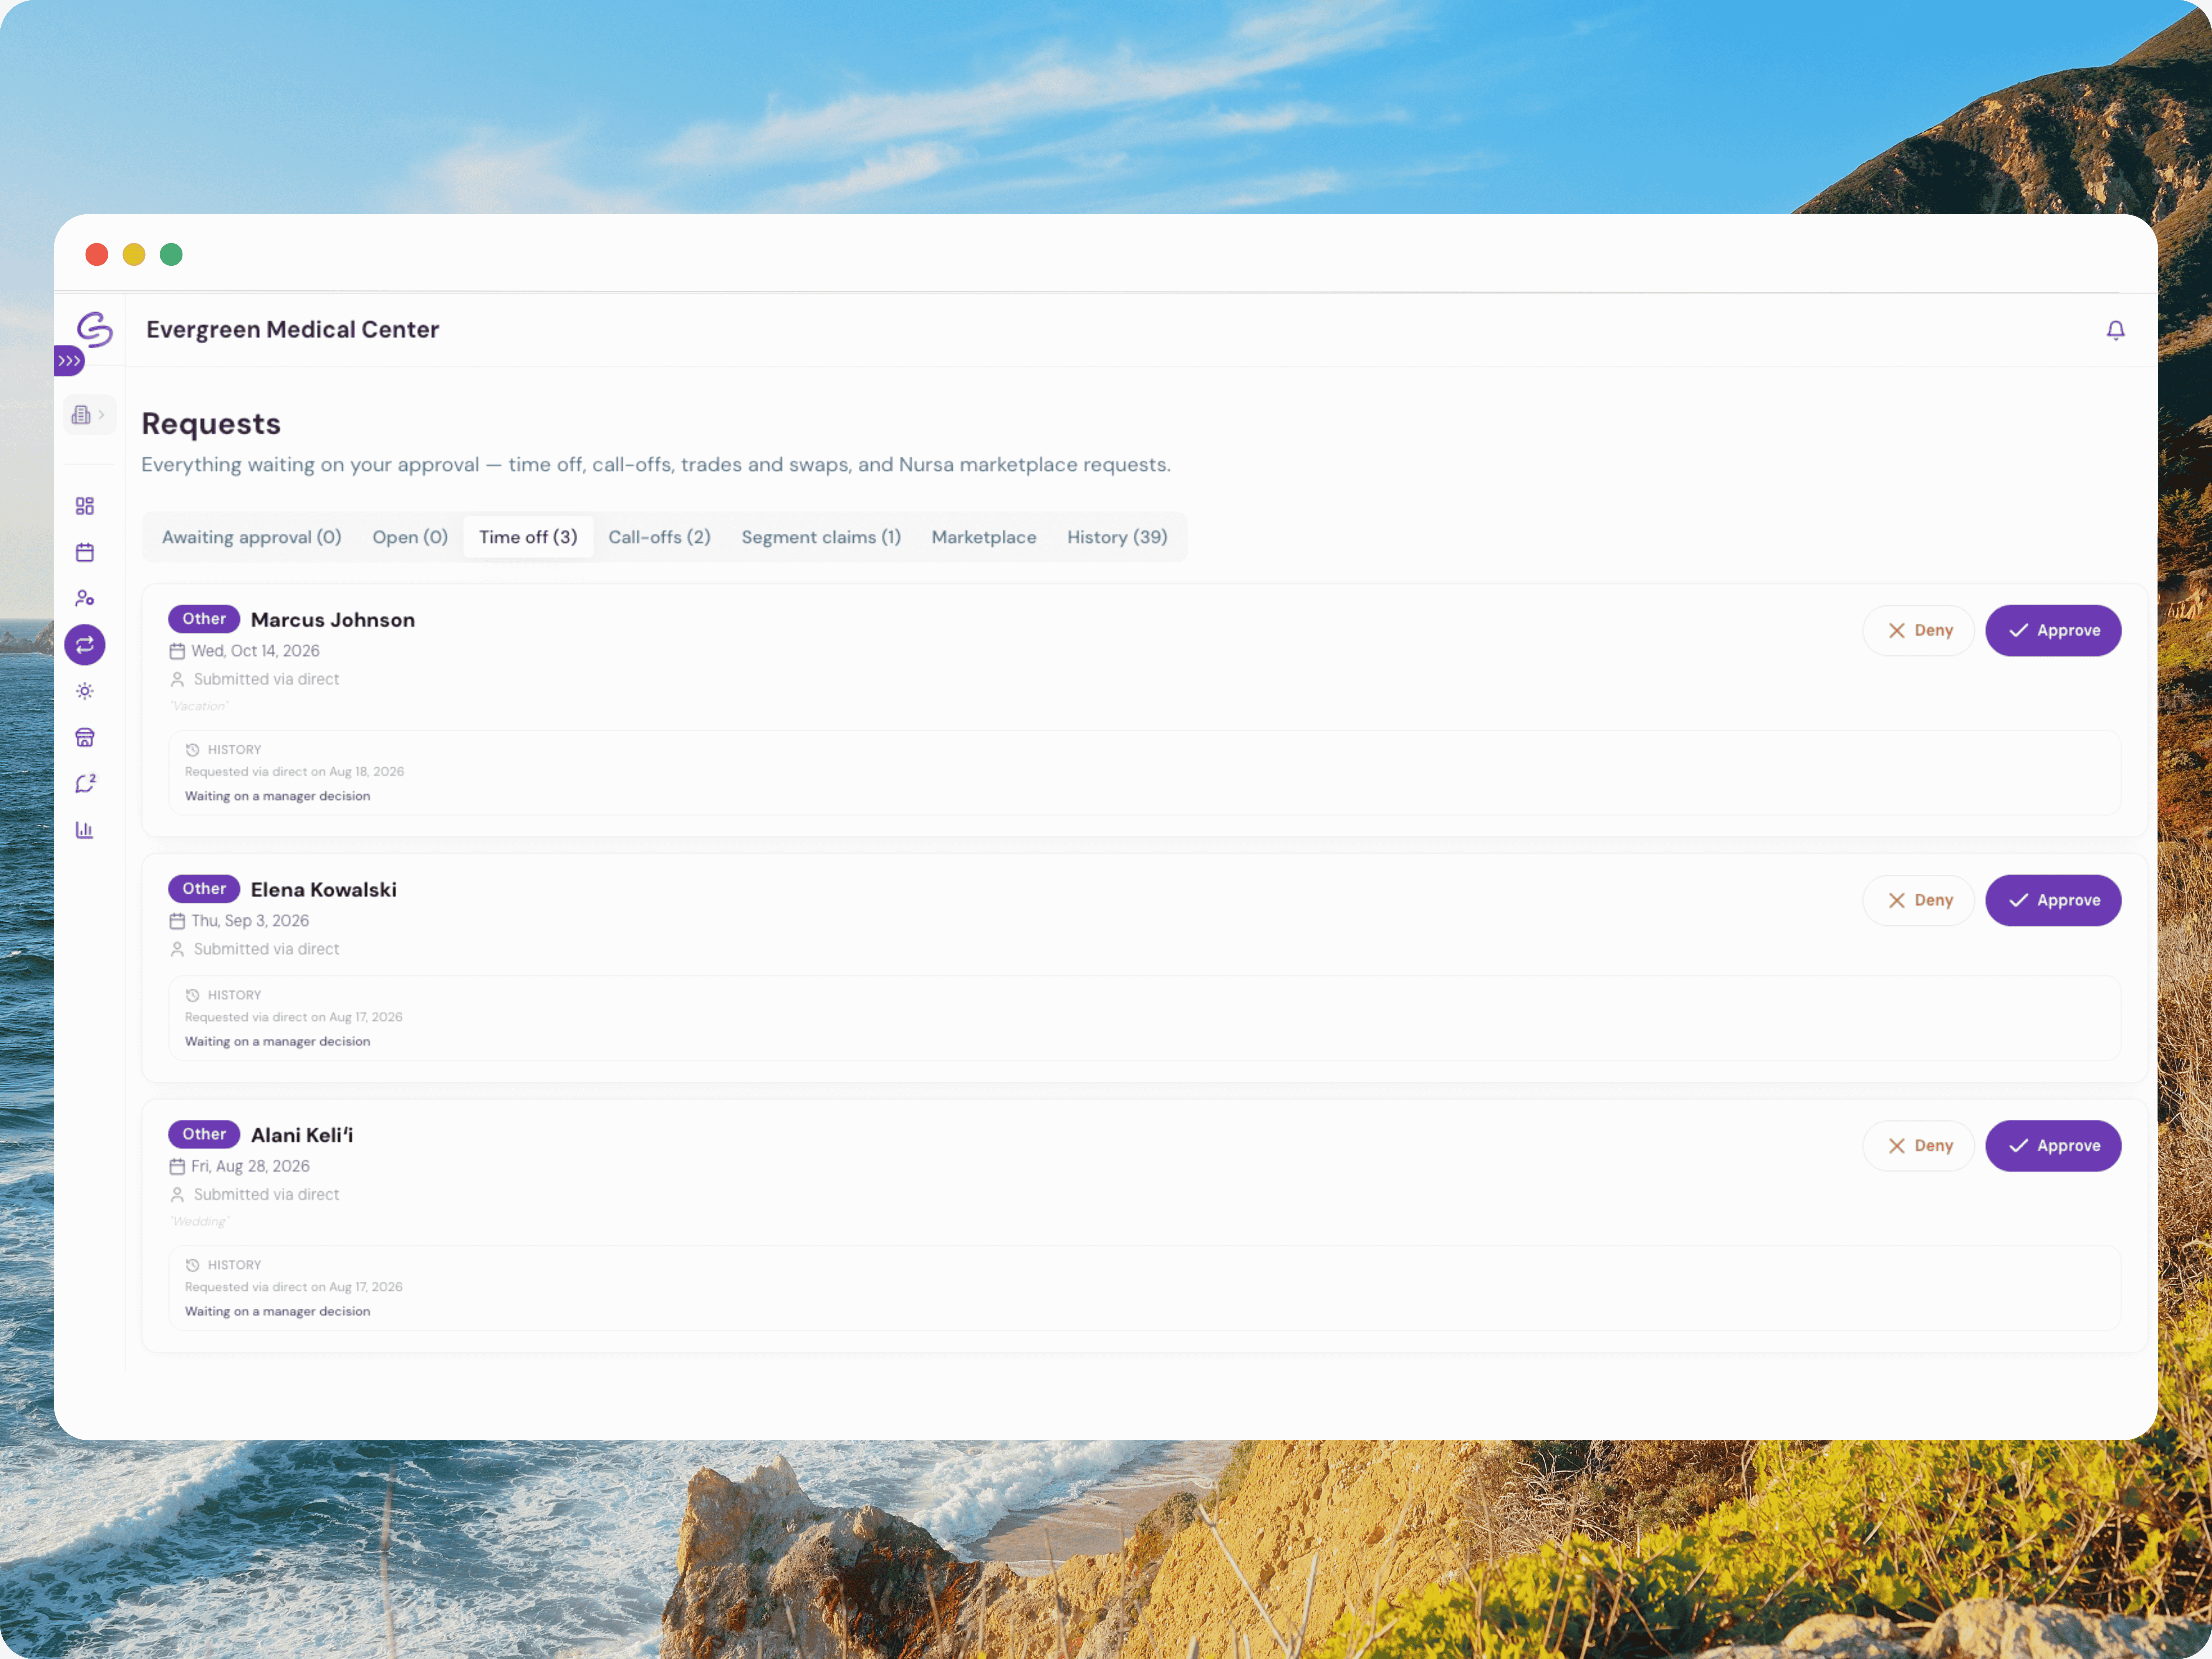Approve Marcus Johnson's time off request
This screenshot has width=2212, height=1659.
pyautogui.click(x=2053, y=631)
